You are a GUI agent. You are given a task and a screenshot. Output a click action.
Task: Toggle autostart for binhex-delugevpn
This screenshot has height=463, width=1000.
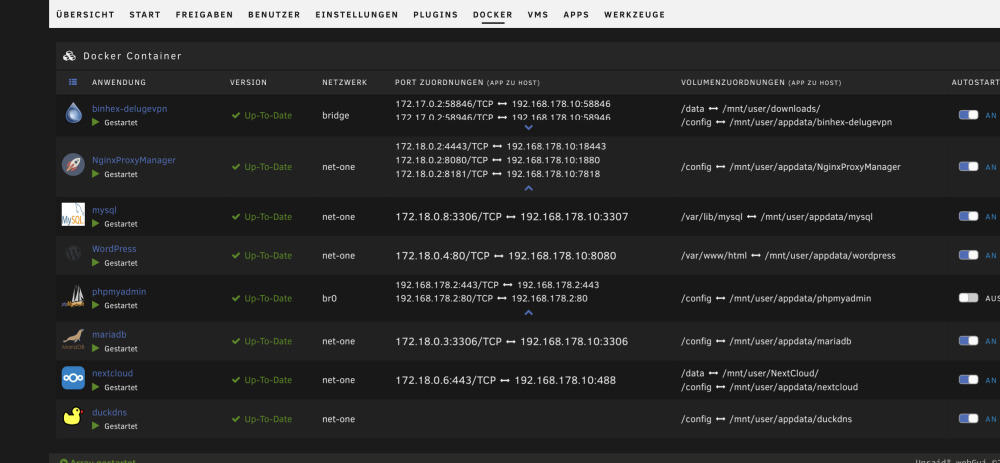(968, 115)
